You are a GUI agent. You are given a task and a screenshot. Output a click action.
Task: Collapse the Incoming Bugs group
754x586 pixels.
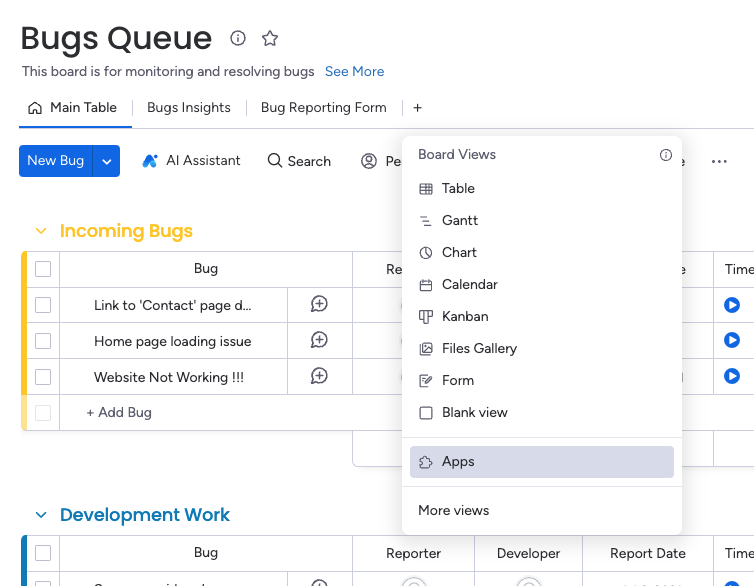click(41, 231)
